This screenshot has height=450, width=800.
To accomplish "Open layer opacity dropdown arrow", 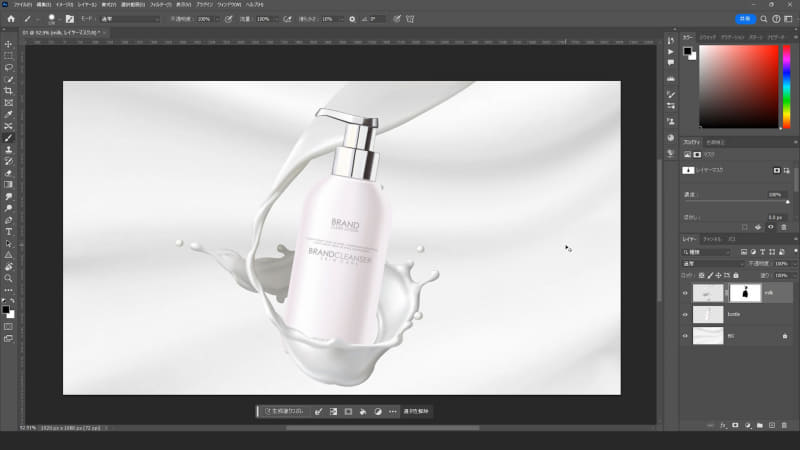I will point(794,264).
